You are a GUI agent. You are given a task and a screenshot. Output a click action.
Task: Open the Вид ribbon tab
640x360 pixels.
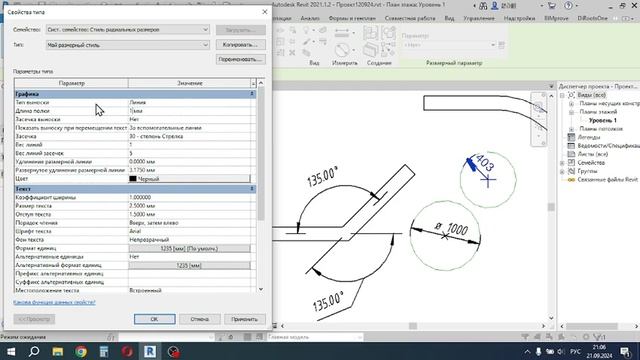[449, 18]
